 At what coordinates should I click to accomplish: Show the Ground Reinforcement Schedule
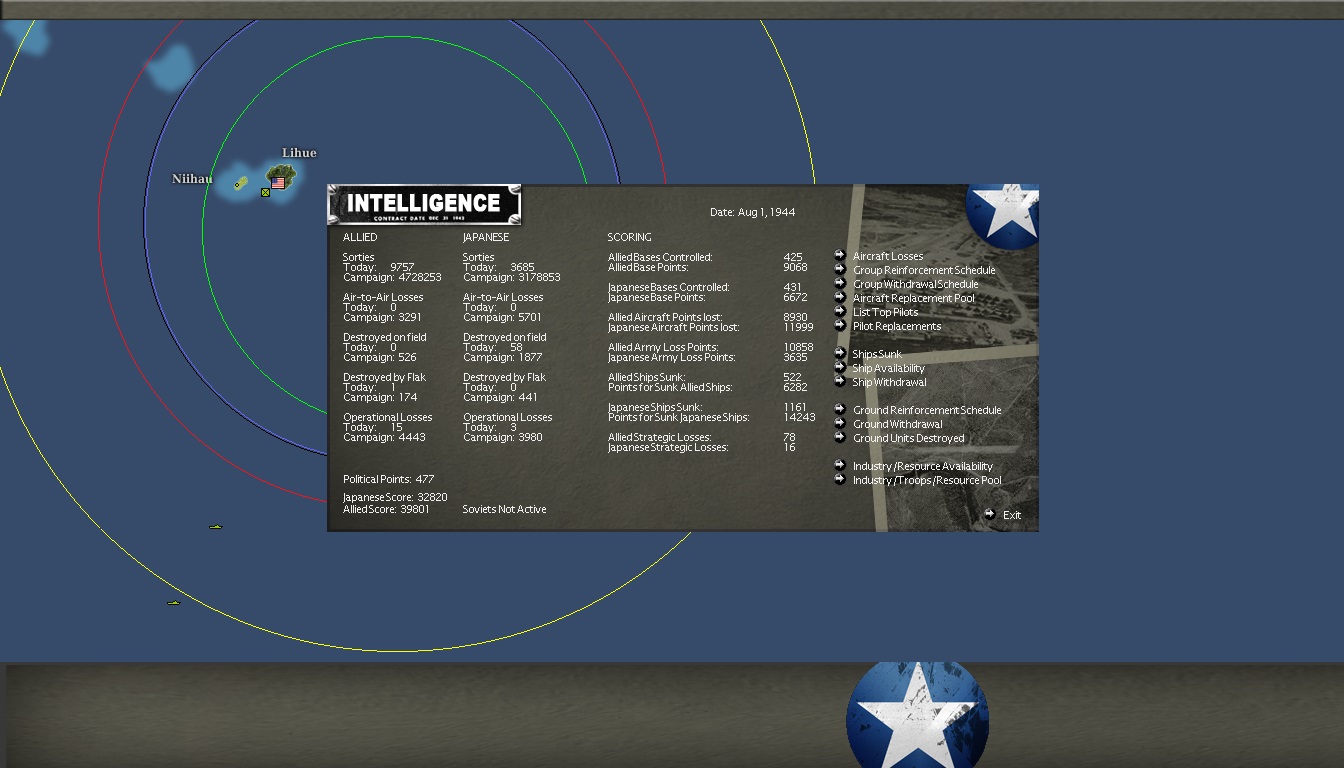[927, 410]
